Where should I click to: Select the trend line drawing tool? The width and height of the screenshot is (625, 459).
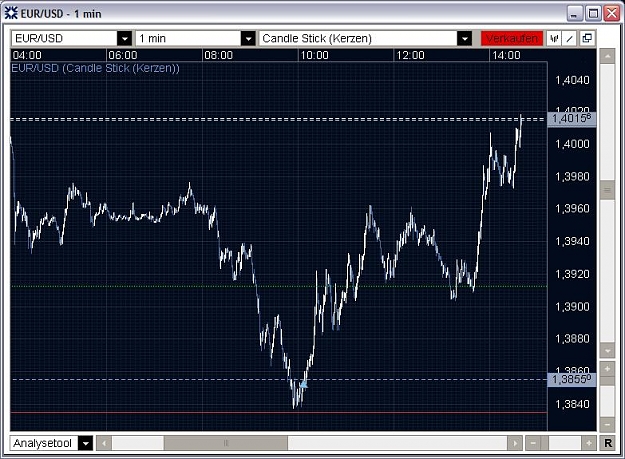570,39
